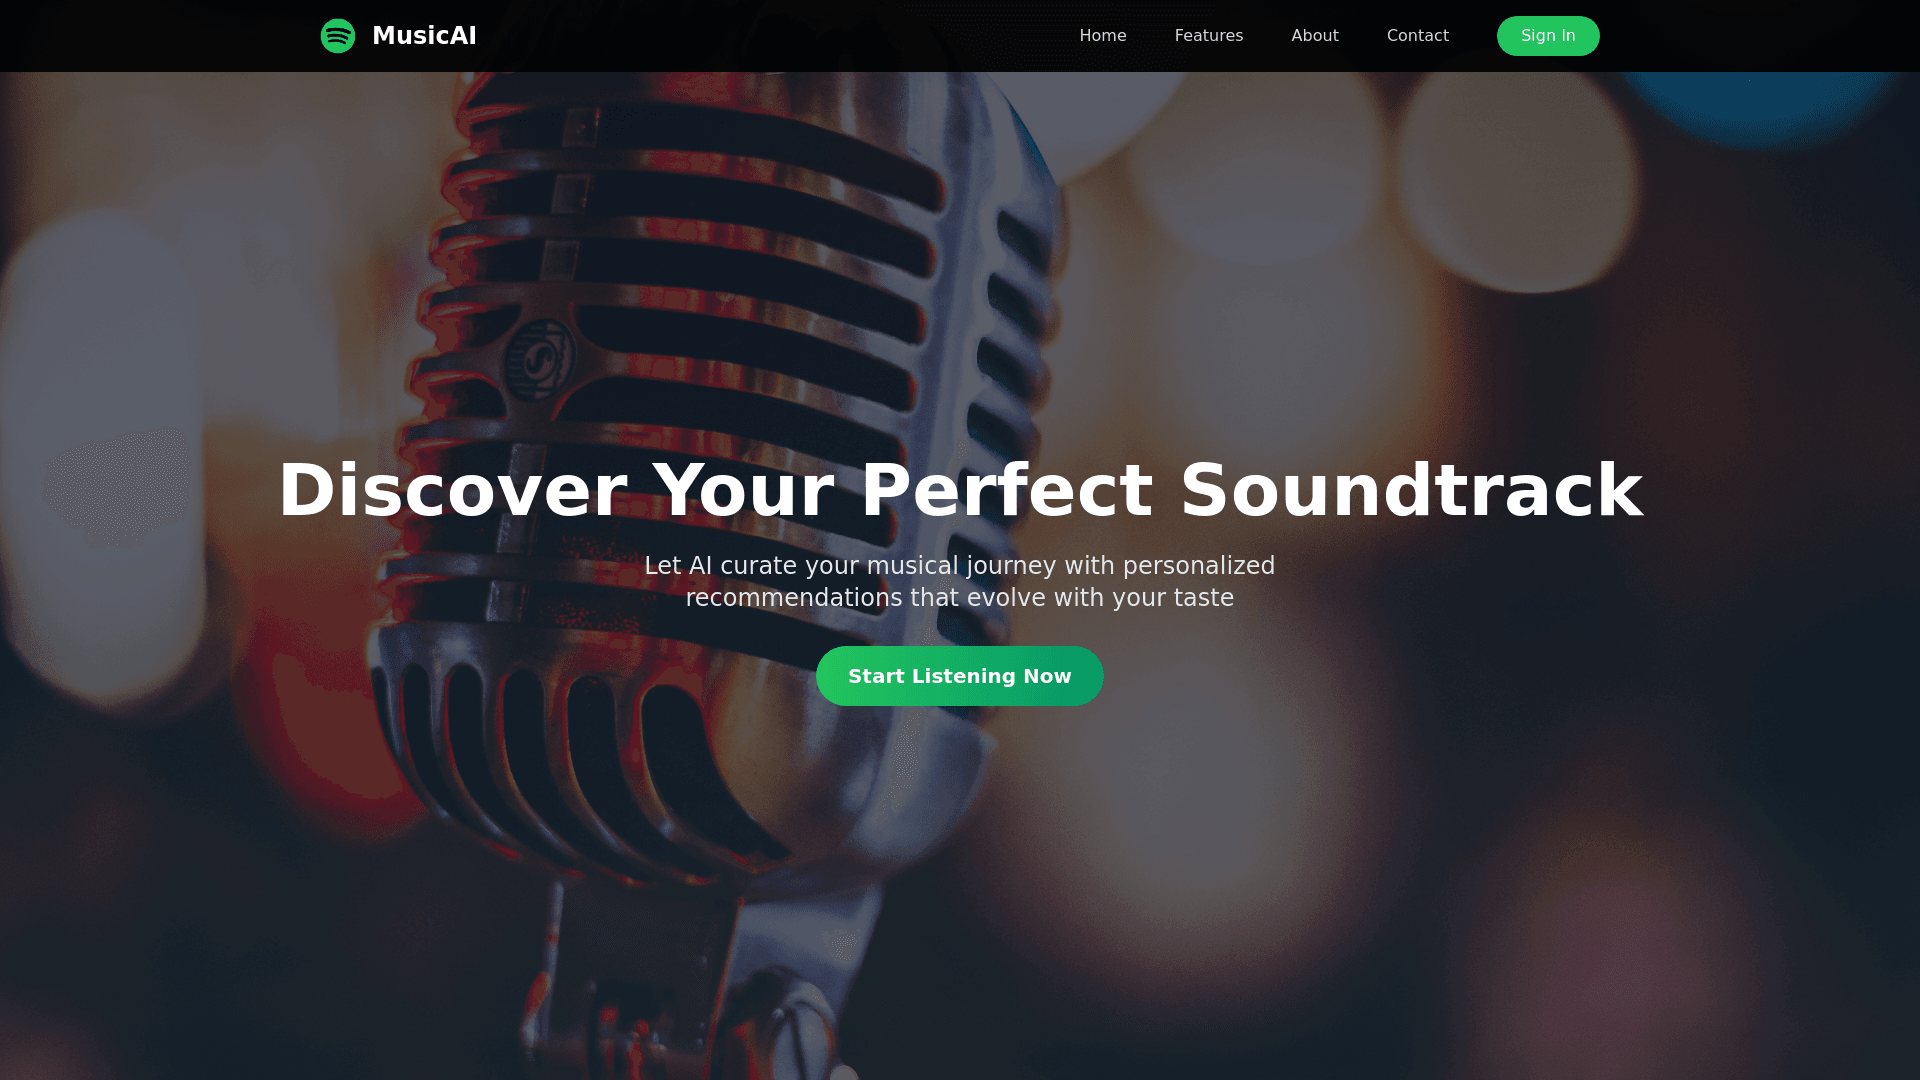Open the Home navigation link
The height and width of the screenshot is (1080, 1920).
pos(1103,36)
